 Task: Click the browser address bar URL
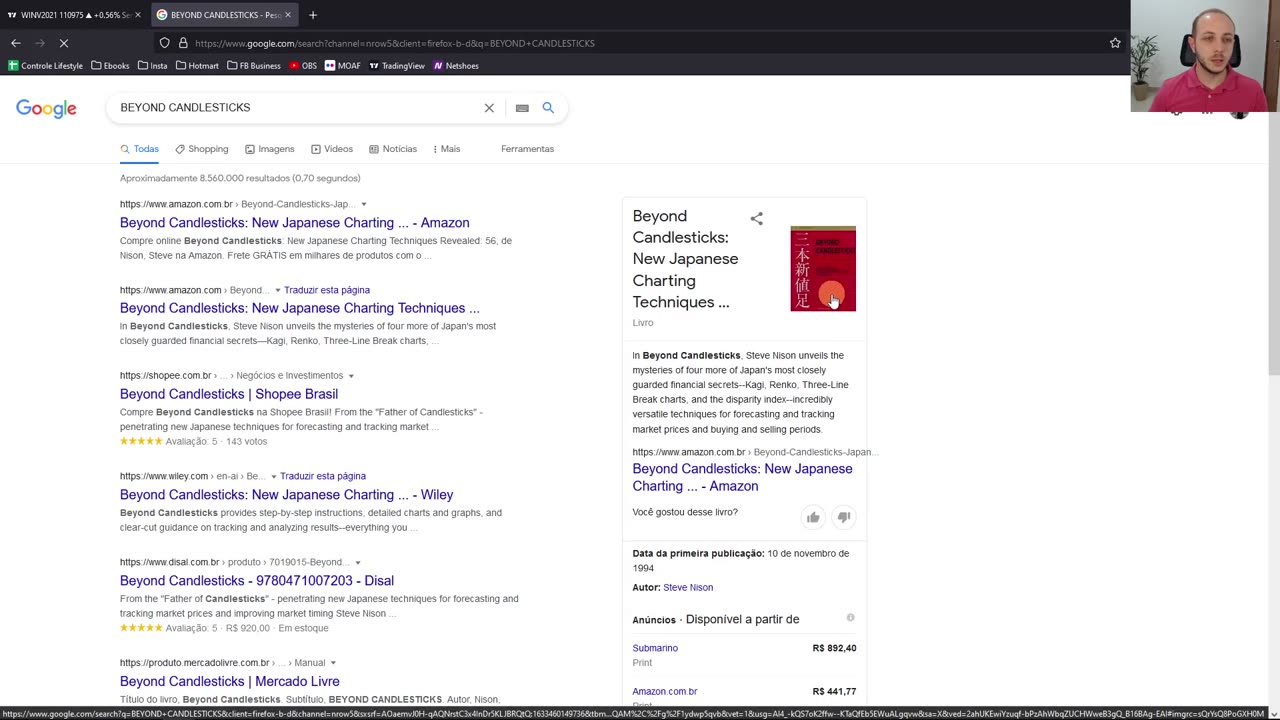click(395, 43)
